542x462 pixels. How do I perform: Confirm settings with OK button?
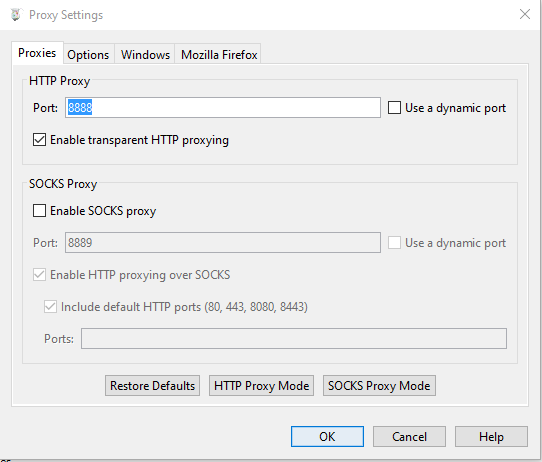[327, 436]
